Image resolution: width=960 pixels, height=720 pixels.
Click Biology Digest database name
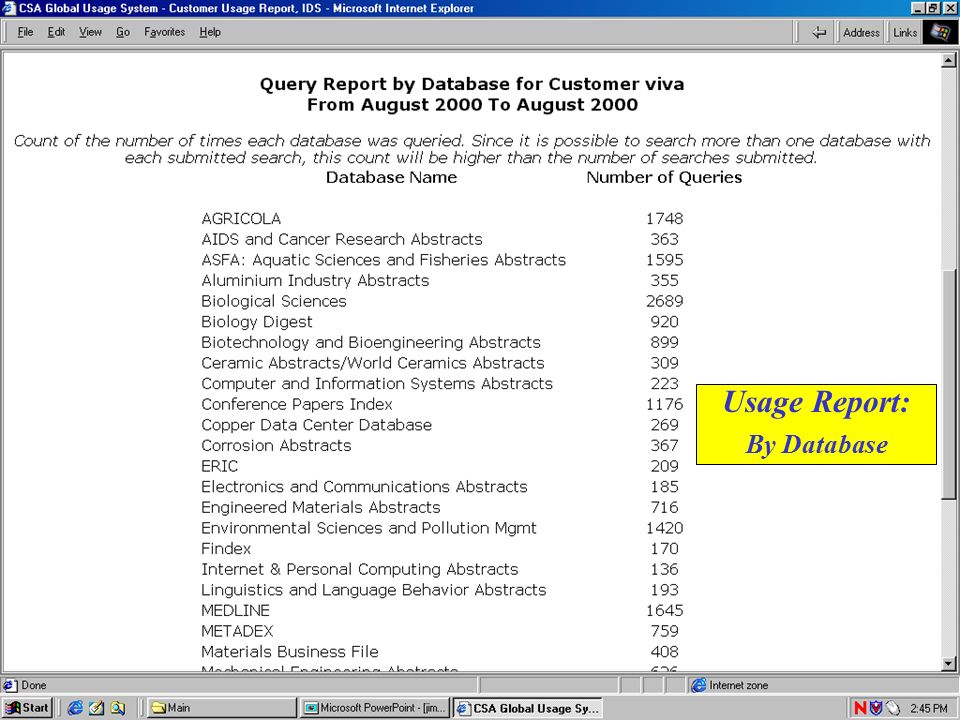pyautogui.click(x=257, y=322)
